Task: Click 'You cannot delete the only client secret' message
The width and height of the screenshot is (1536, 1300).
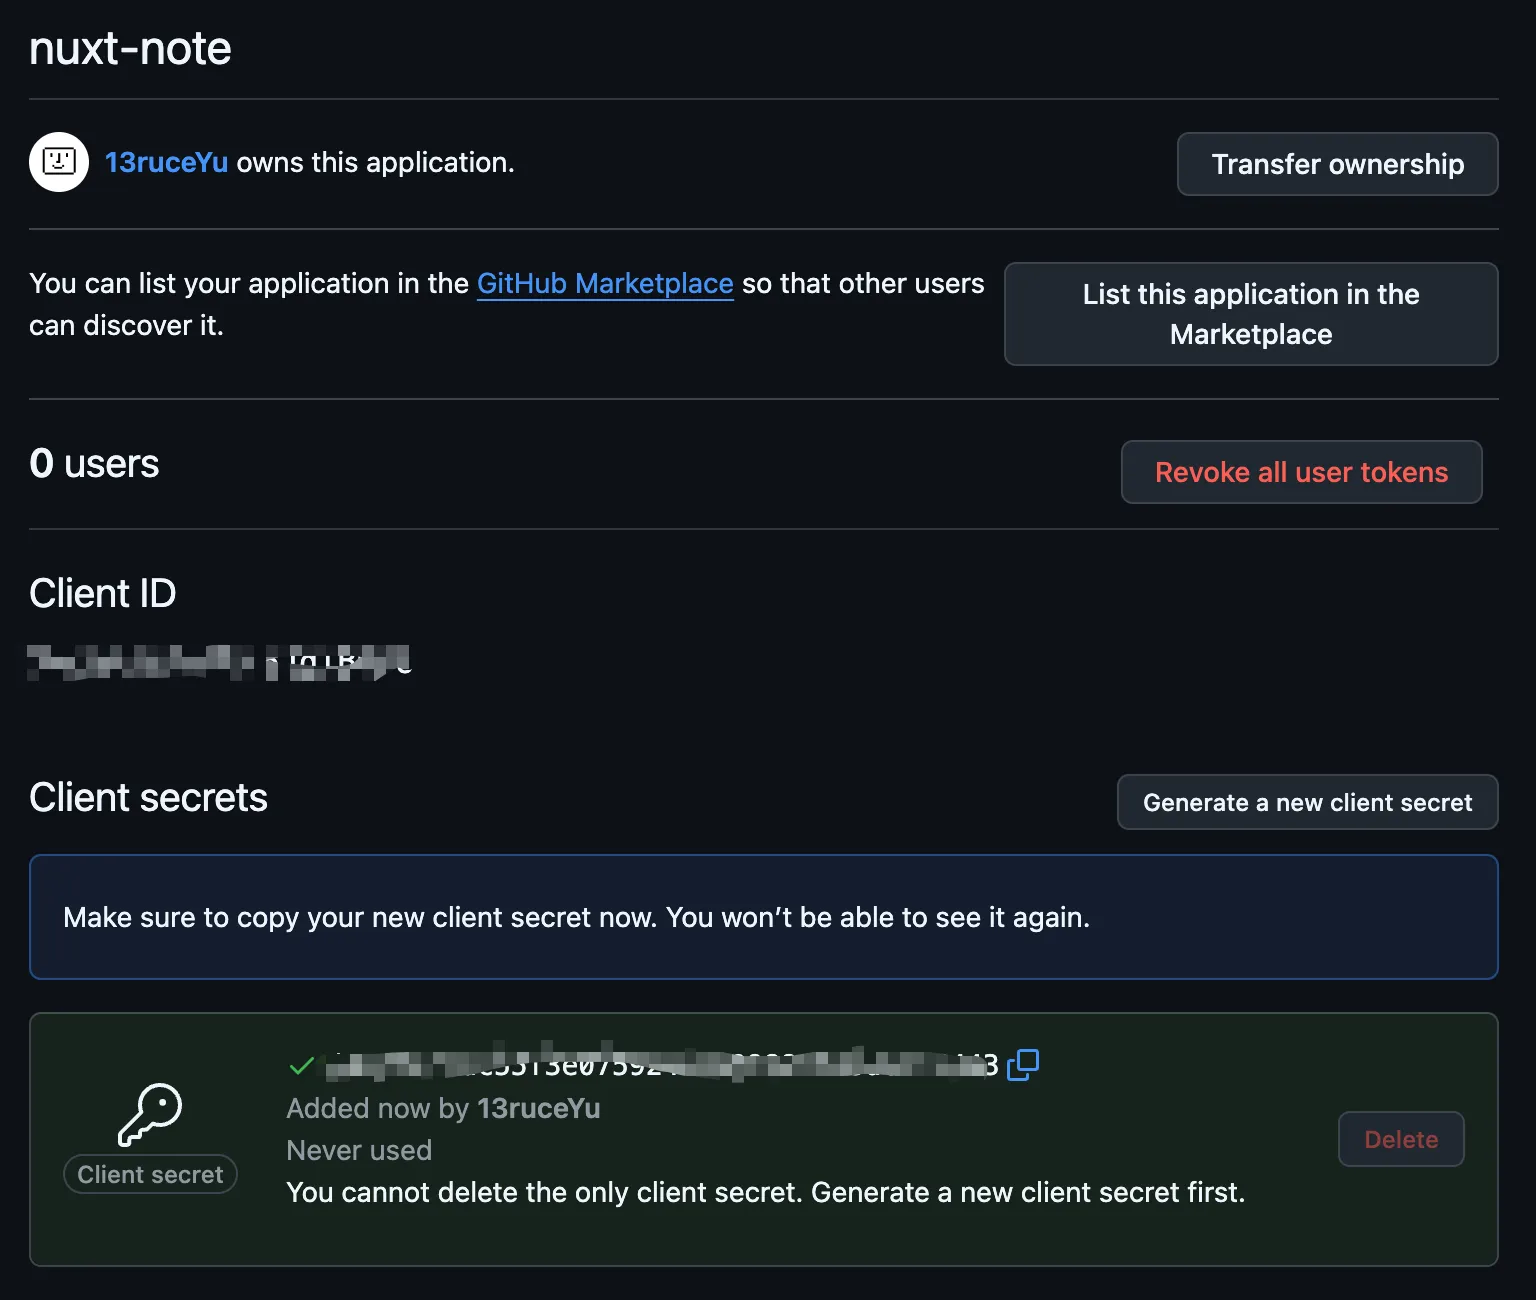Action: [x=765, y=1192]
